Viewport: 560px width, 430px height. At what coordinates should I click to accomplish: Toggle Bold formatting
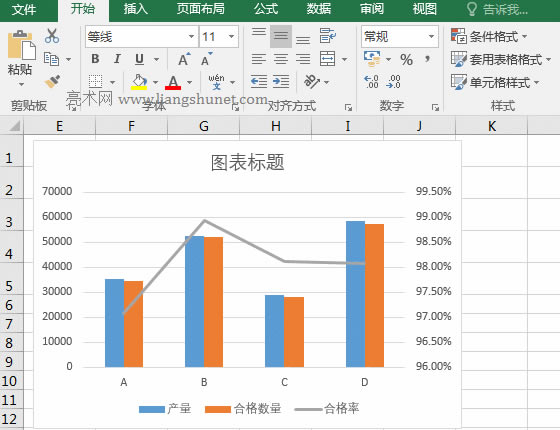(x=95, y=59)
